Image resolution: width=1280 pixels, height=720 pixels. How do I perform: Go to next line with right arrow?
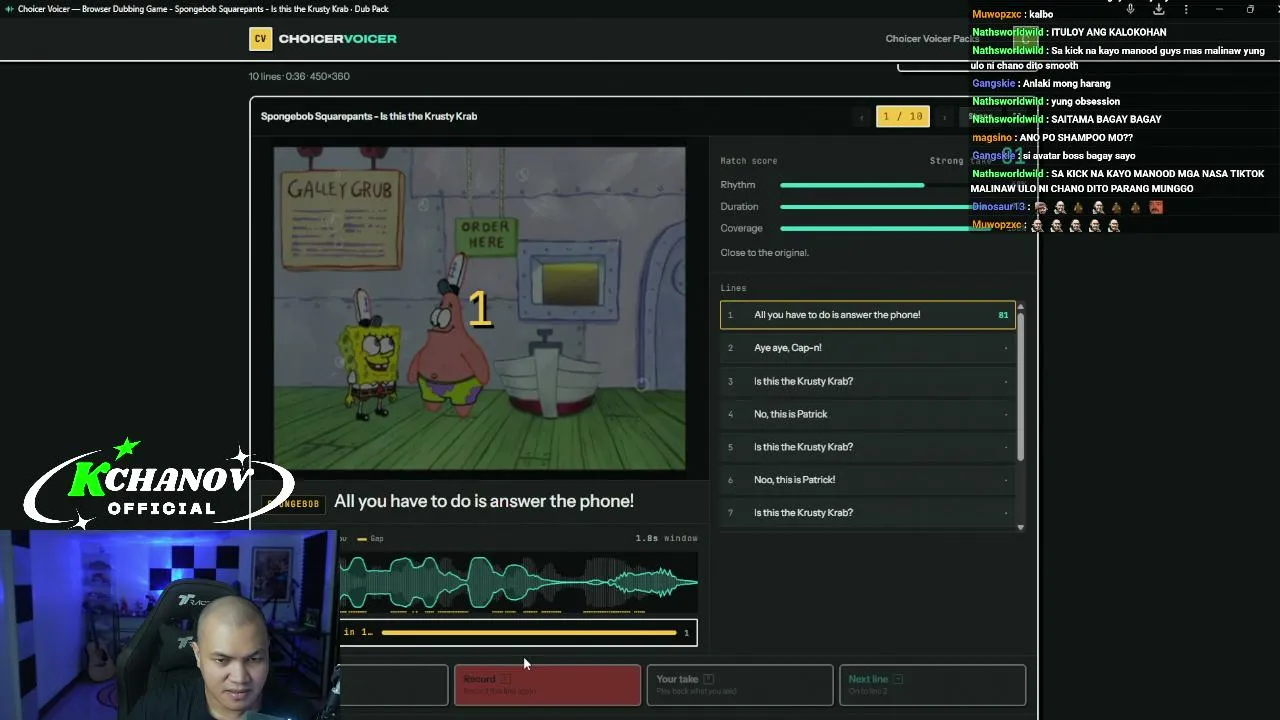point(944,117)
